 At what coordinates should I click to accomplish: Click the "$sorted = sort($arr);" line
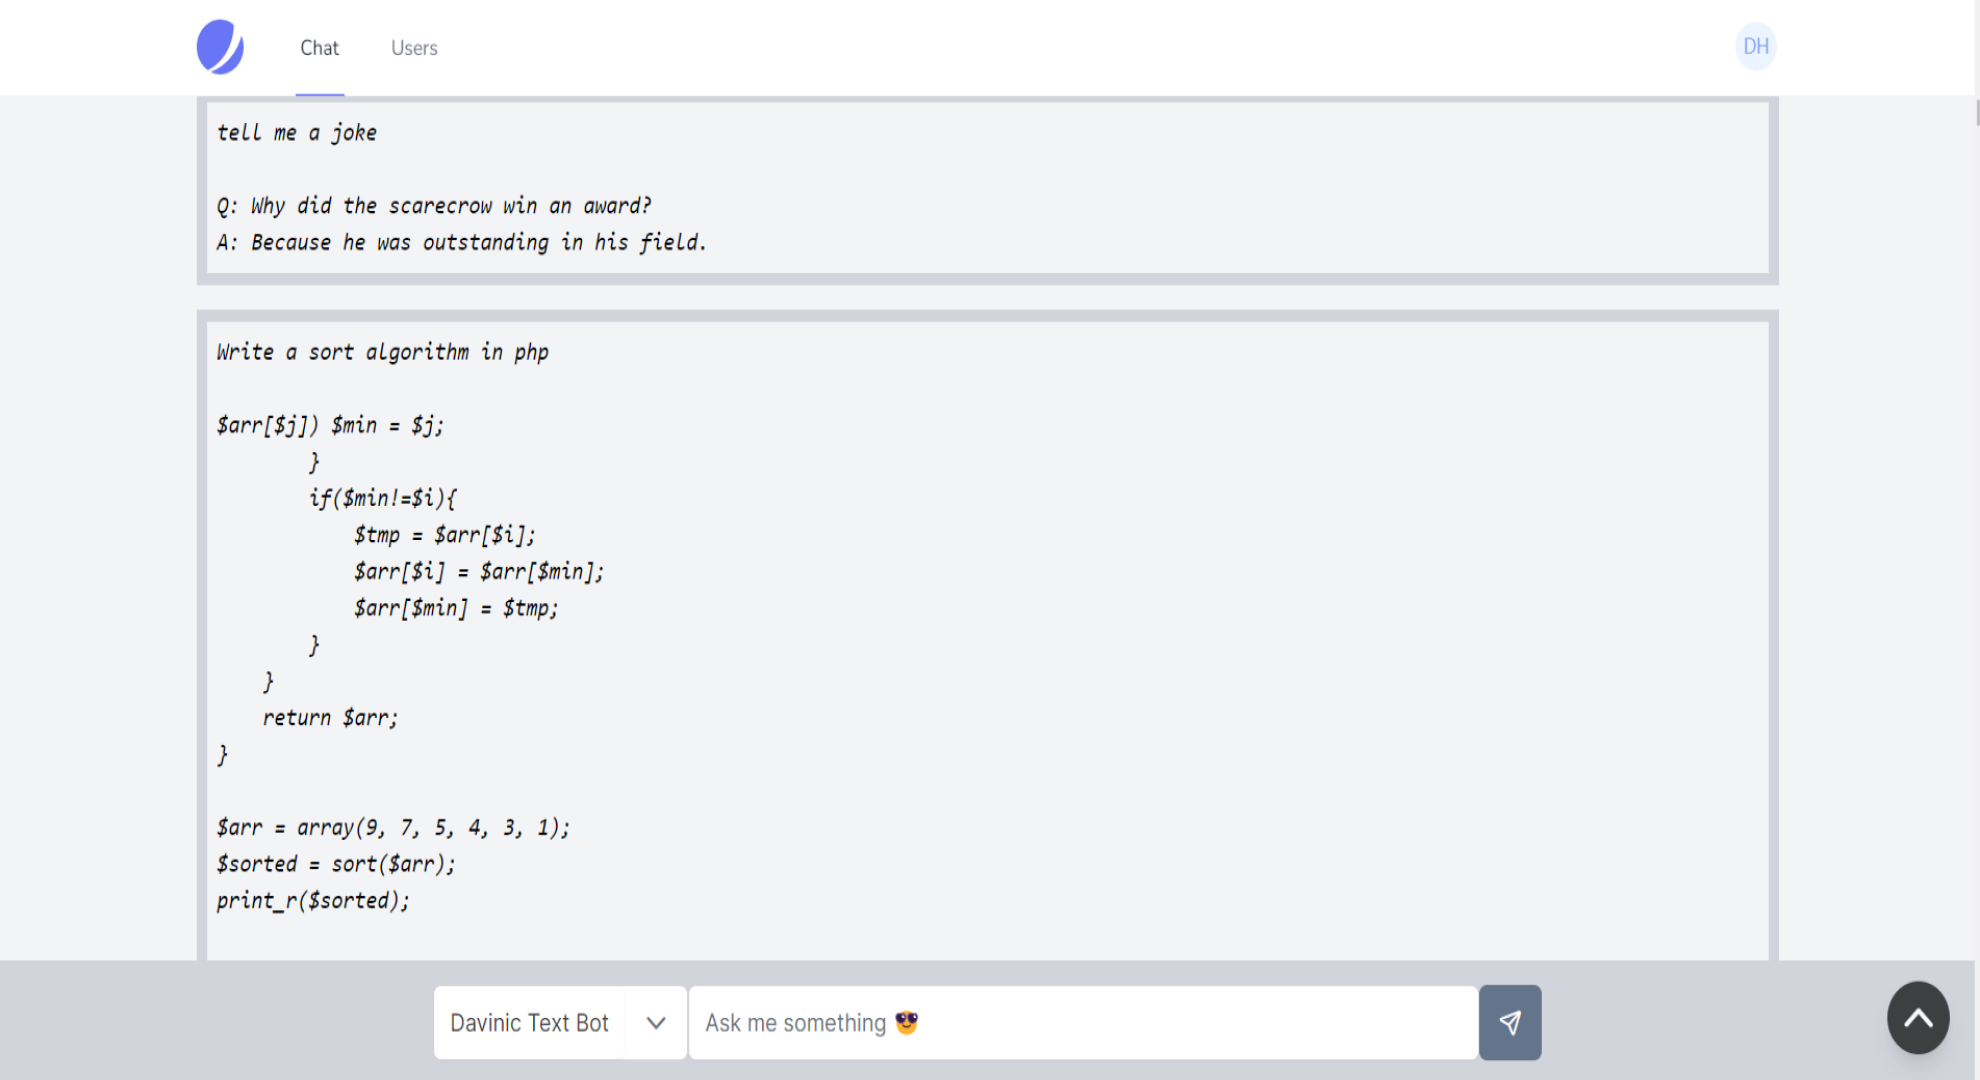click(336, 864)
